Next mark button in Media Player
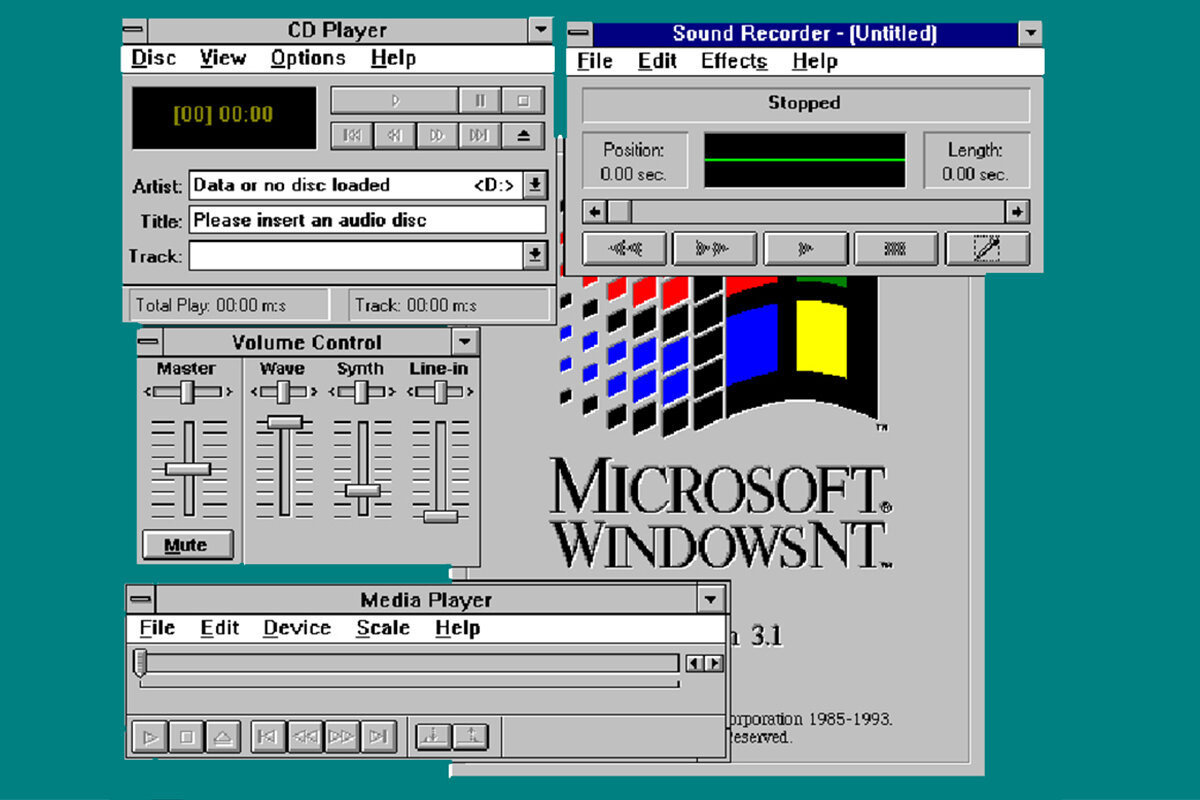1200x800 pixels. [x=378, y=738]
